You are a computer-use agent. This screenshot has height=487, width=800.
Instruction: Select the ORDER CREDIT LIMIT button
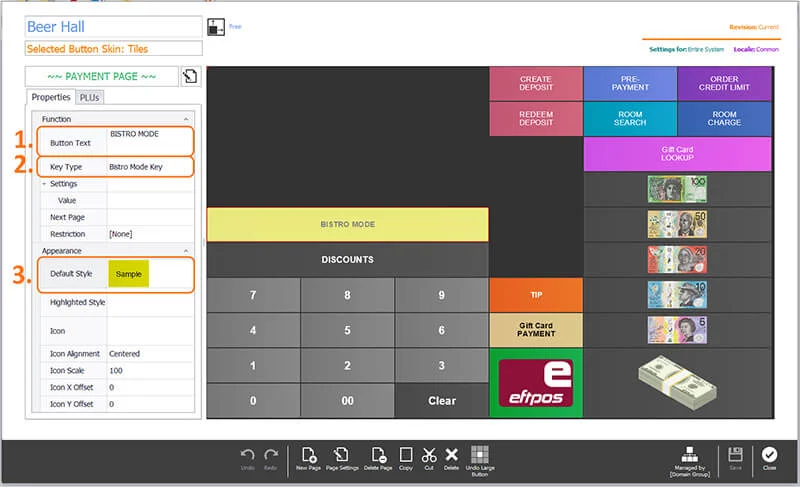click(x=724, y=84)
